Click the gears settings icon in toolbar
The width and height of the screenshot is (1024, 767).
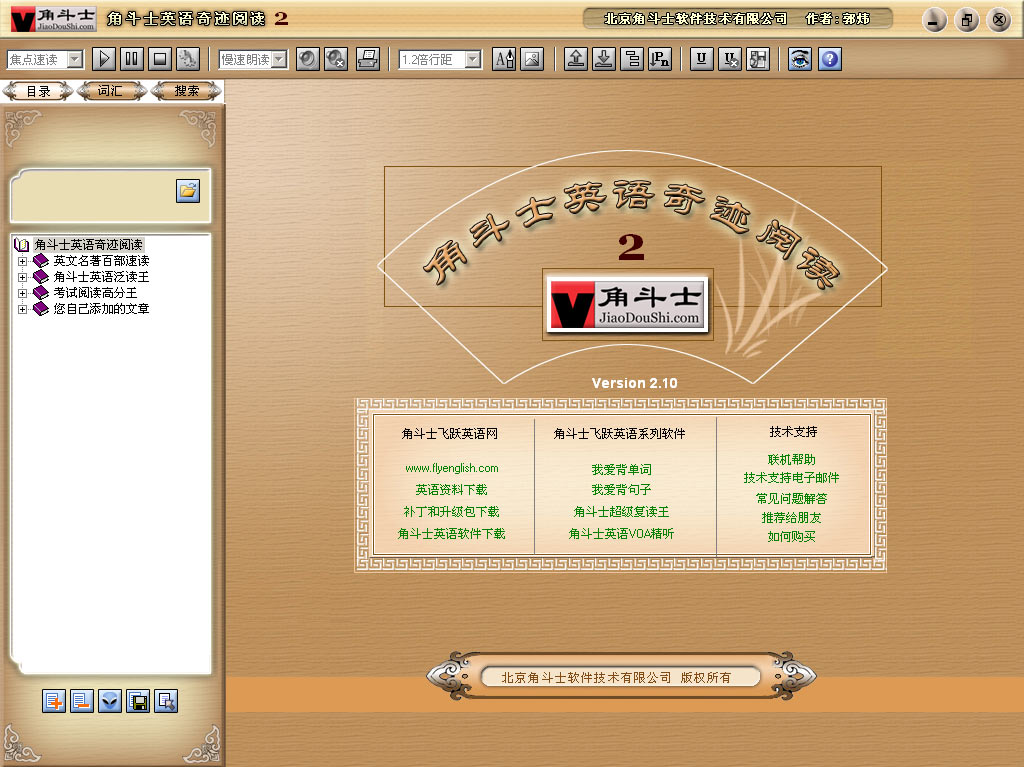pyautogui.click(x=188, y=59)
